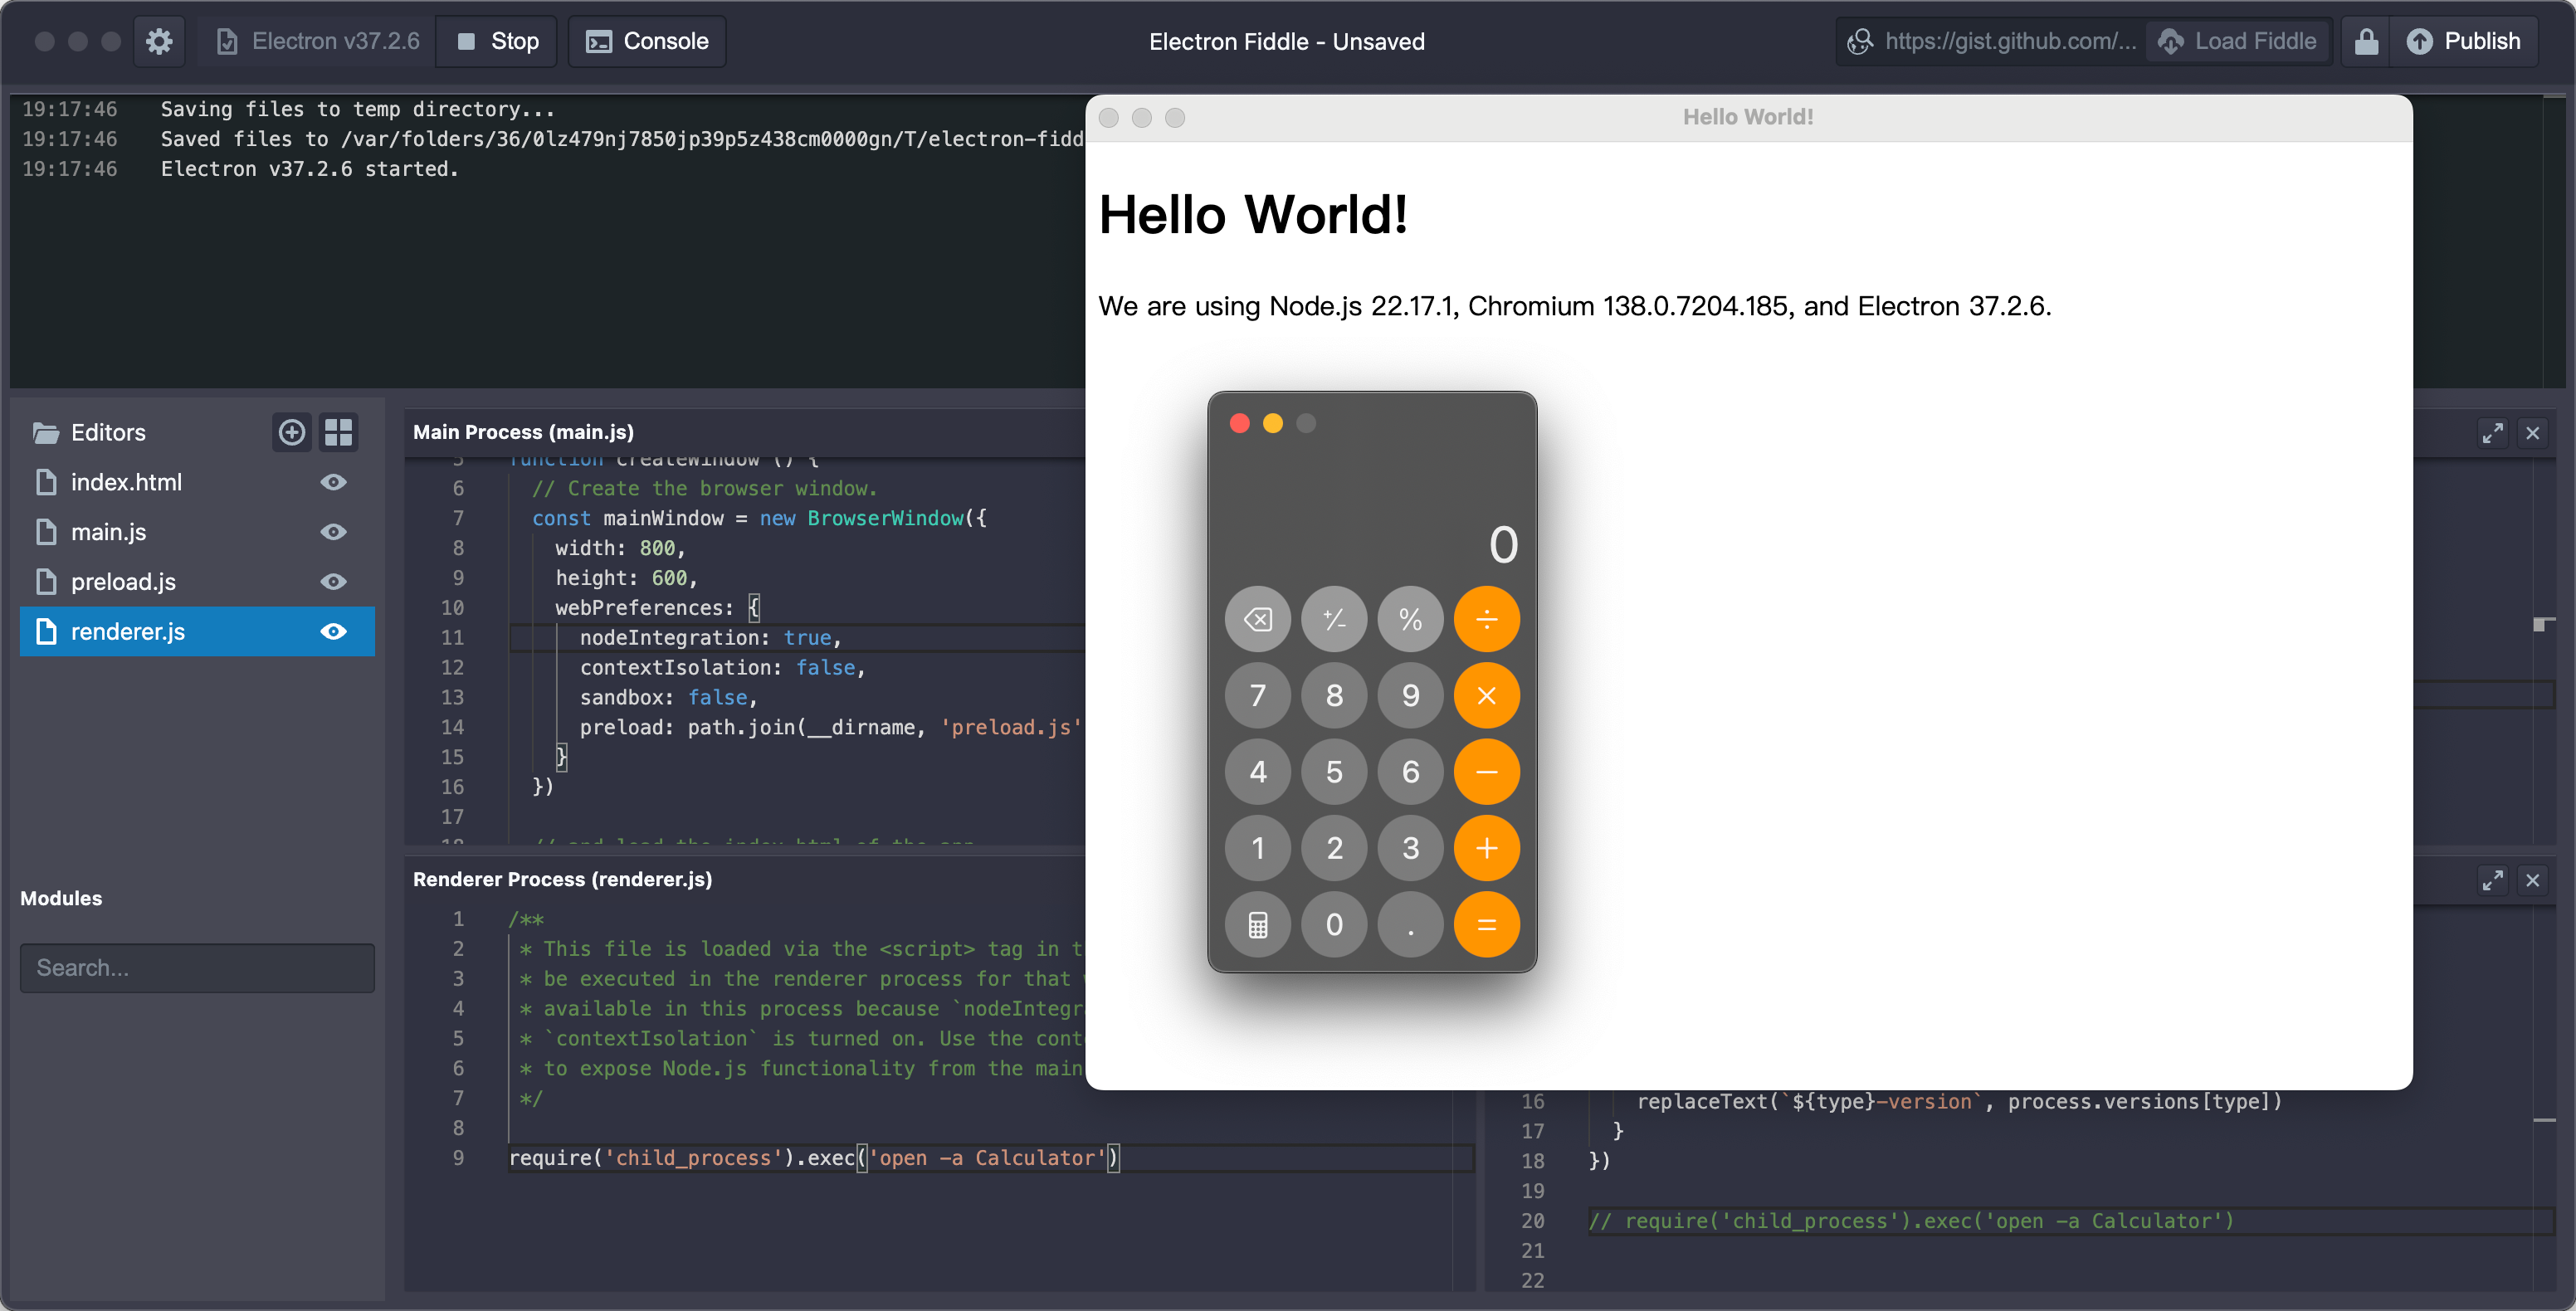Screen dimensions: 2576x1311
Task: Maximize the upper right editor panel
Action: 2492,433
